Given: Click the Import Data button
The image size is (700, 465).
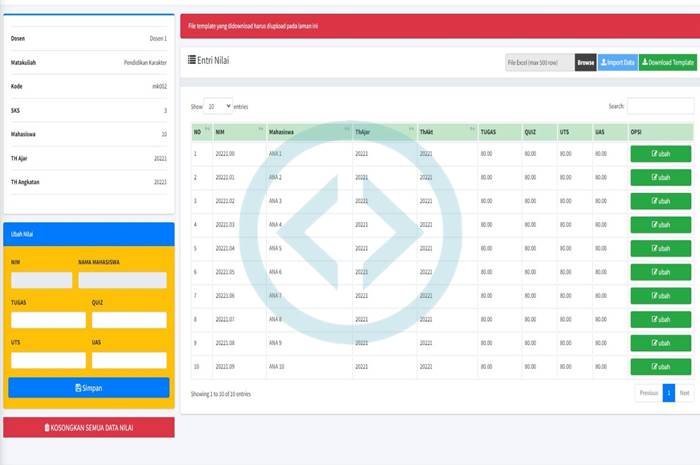Looking at the screenshot, I should point(617,63).
